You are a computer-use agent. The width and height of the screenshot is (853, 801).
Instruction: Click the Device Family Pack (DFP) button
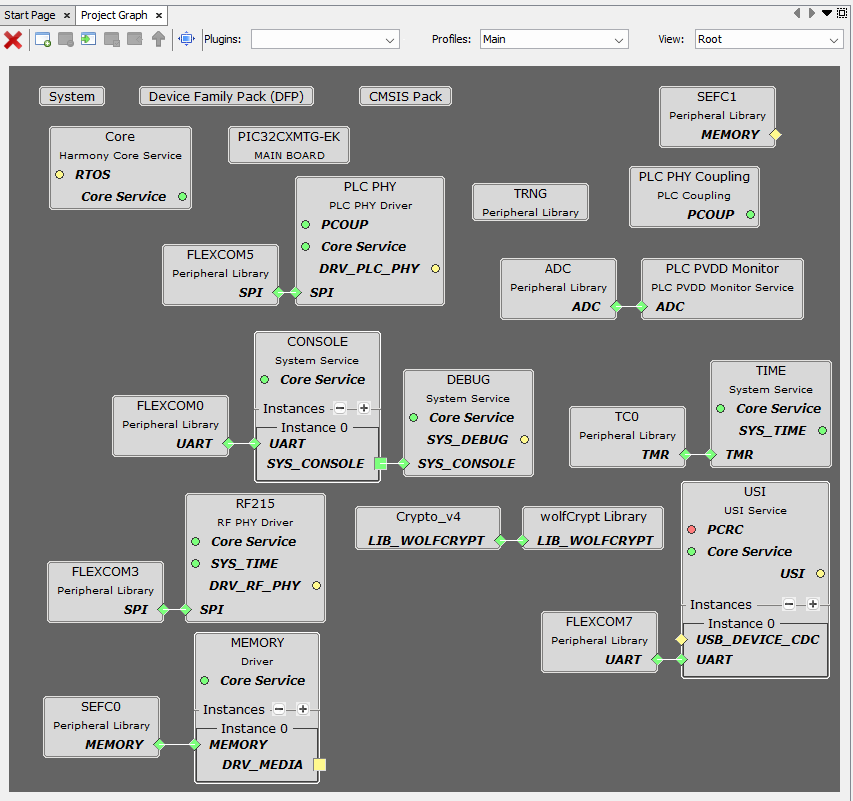[227, 97]
